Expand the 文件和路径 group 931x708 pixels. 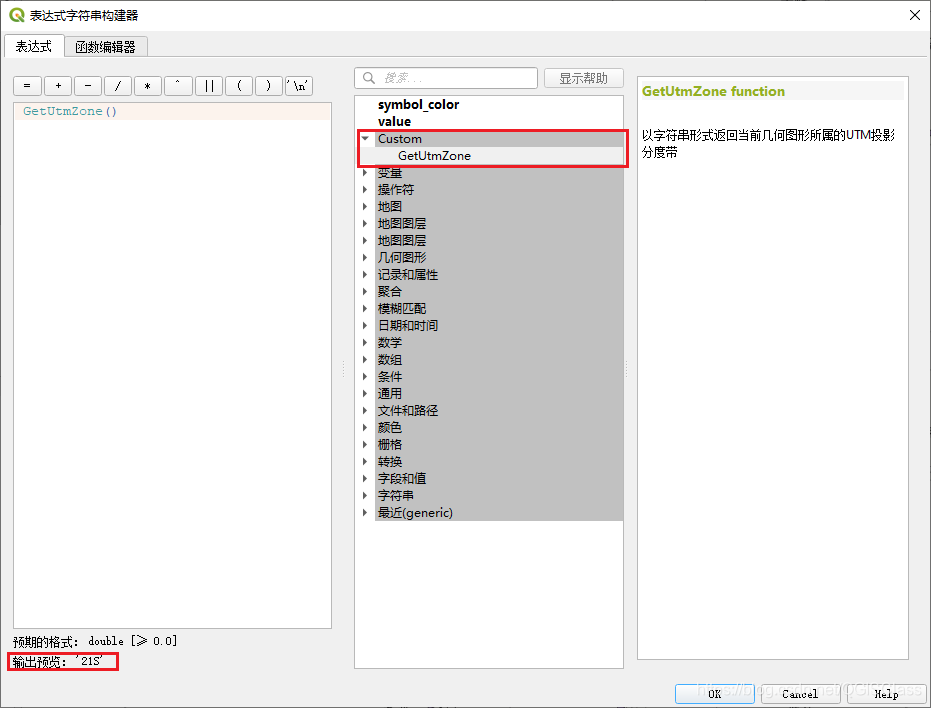pos(365,410)
